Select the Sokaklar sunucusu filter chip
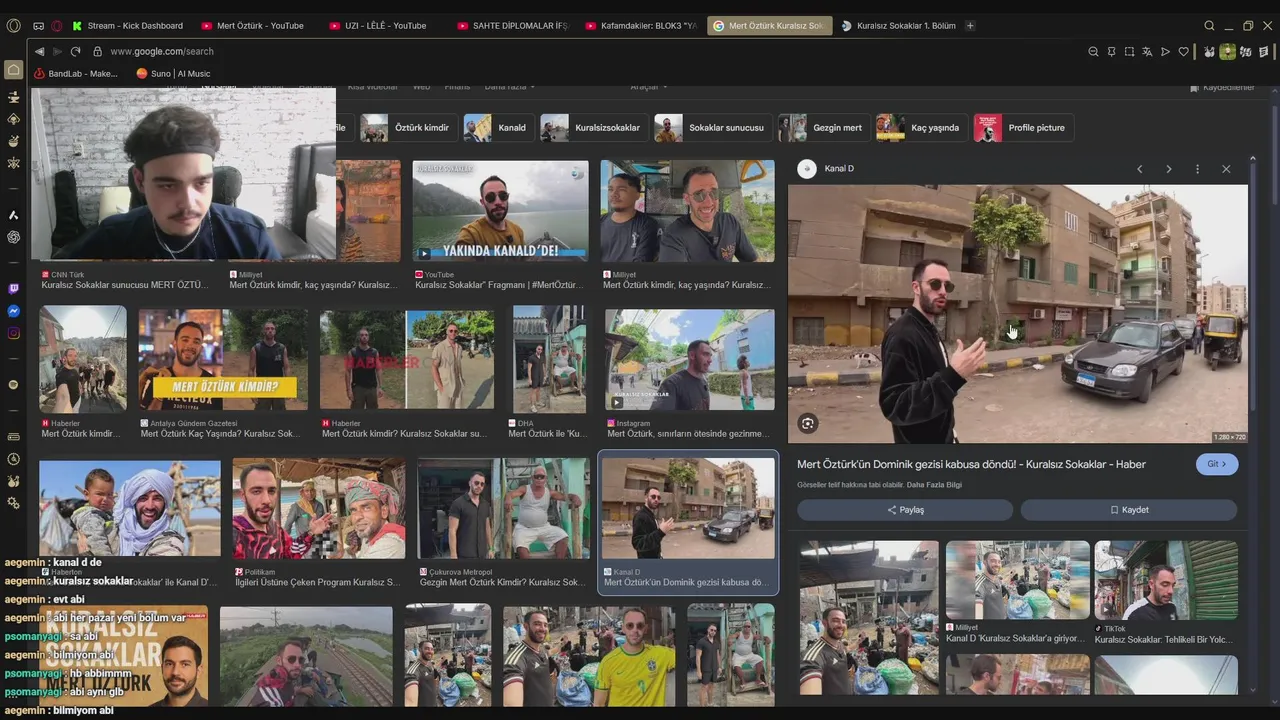 coord(712,128)
